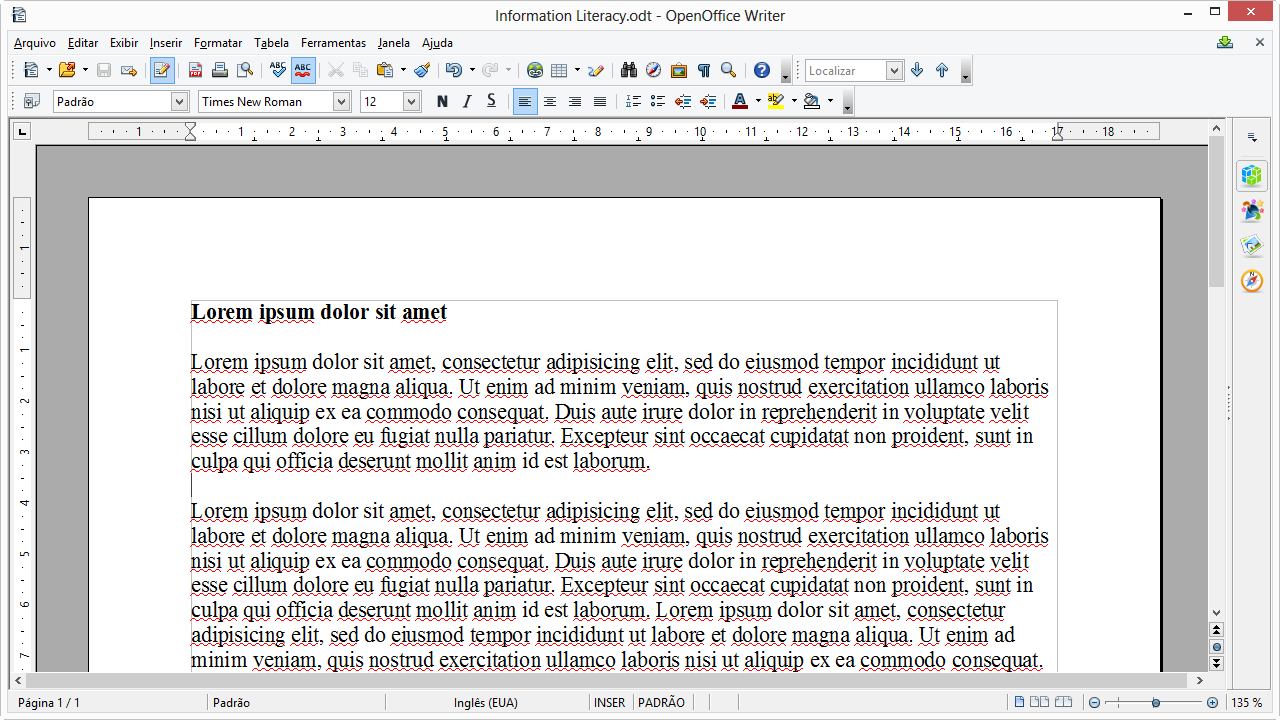Click Inglês (EUA) language in status bar
Image resolution: width=1280 pixels, height=720 pixels.
tap(486, 703)
